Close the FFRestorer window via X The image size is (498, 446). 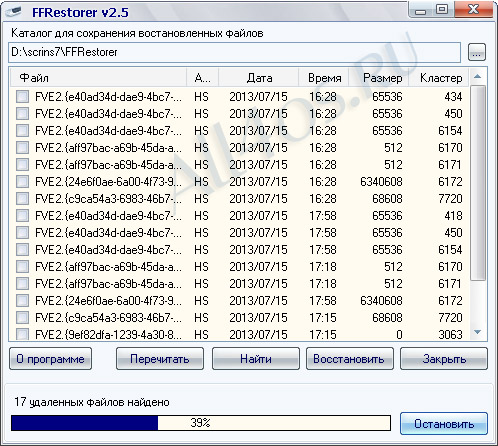473,10
